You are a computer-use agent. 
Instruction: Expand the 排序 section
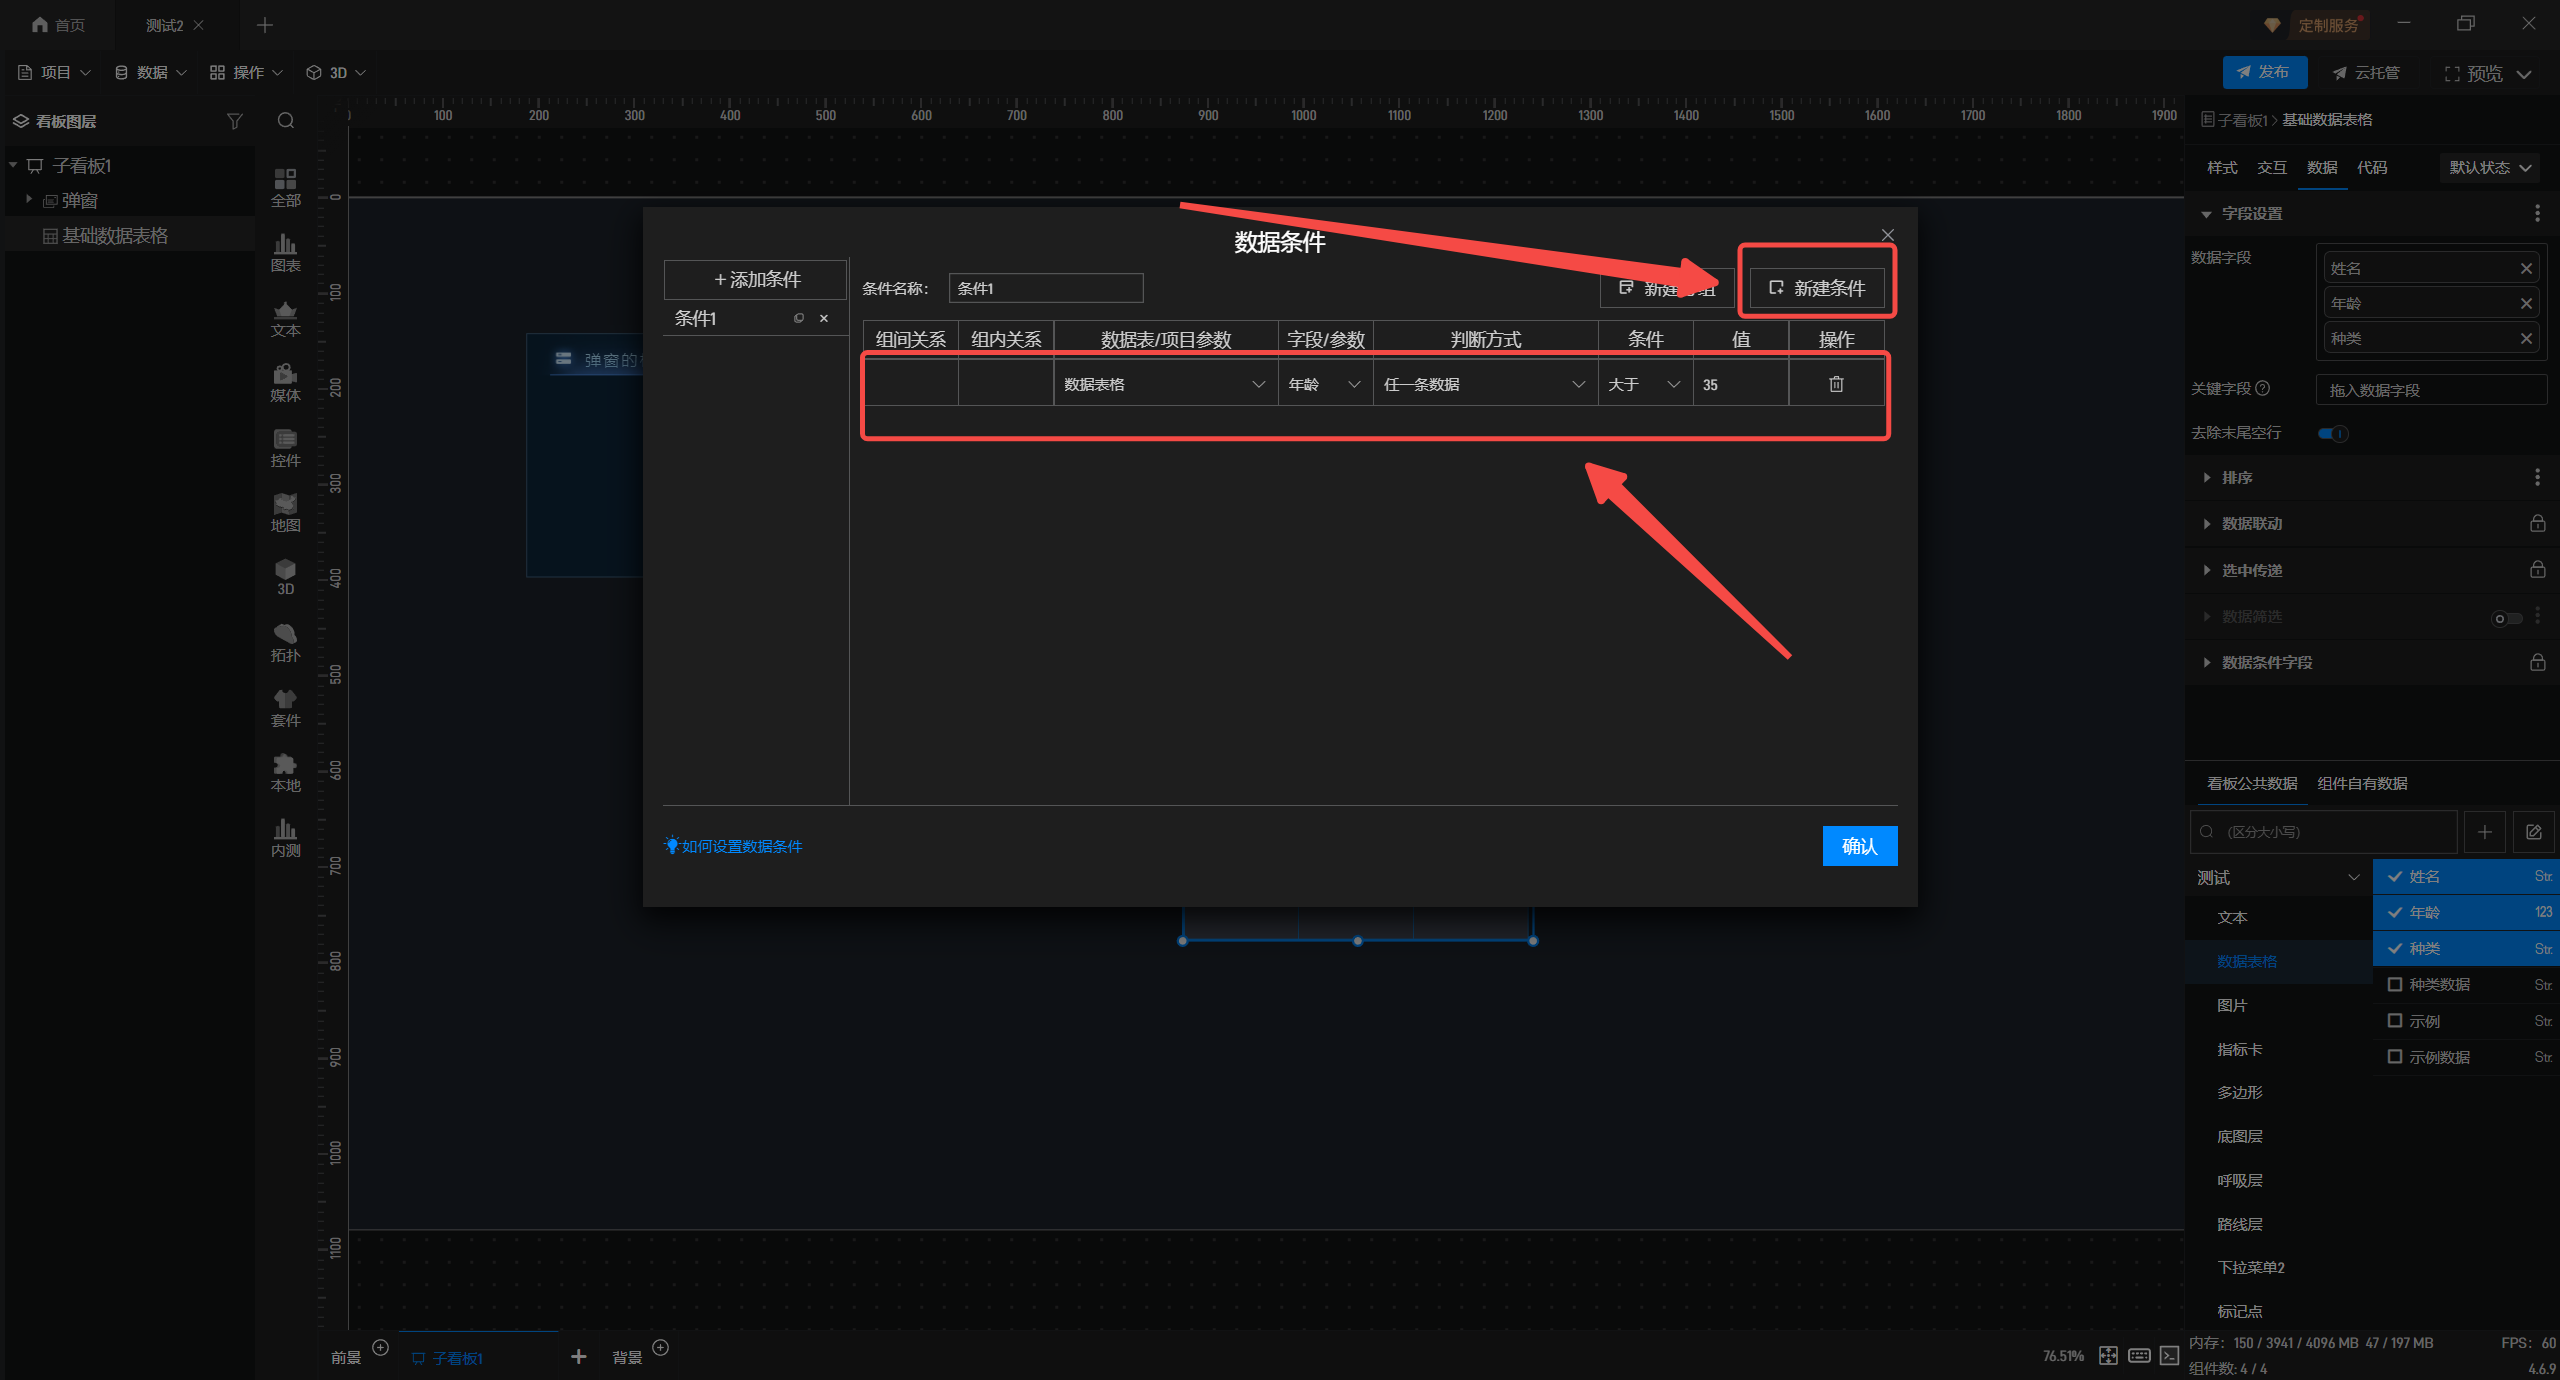click(2237, 478)
